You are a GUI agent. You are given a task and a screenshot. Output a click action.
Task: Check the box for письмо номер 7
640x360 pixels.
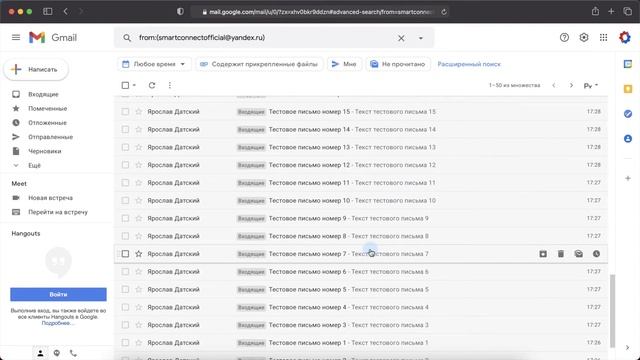click(125, 254)
